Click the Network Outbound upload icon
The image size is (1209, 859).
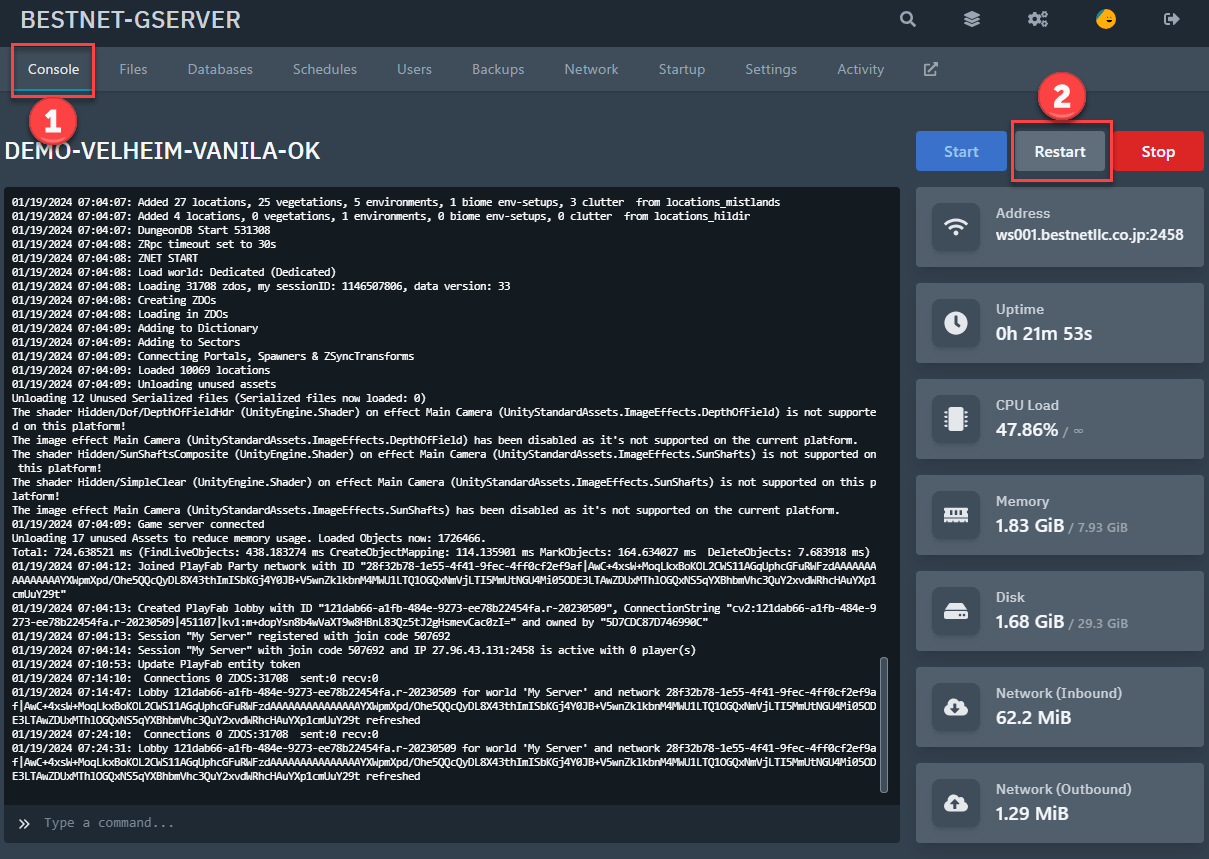tap(956, 802)
